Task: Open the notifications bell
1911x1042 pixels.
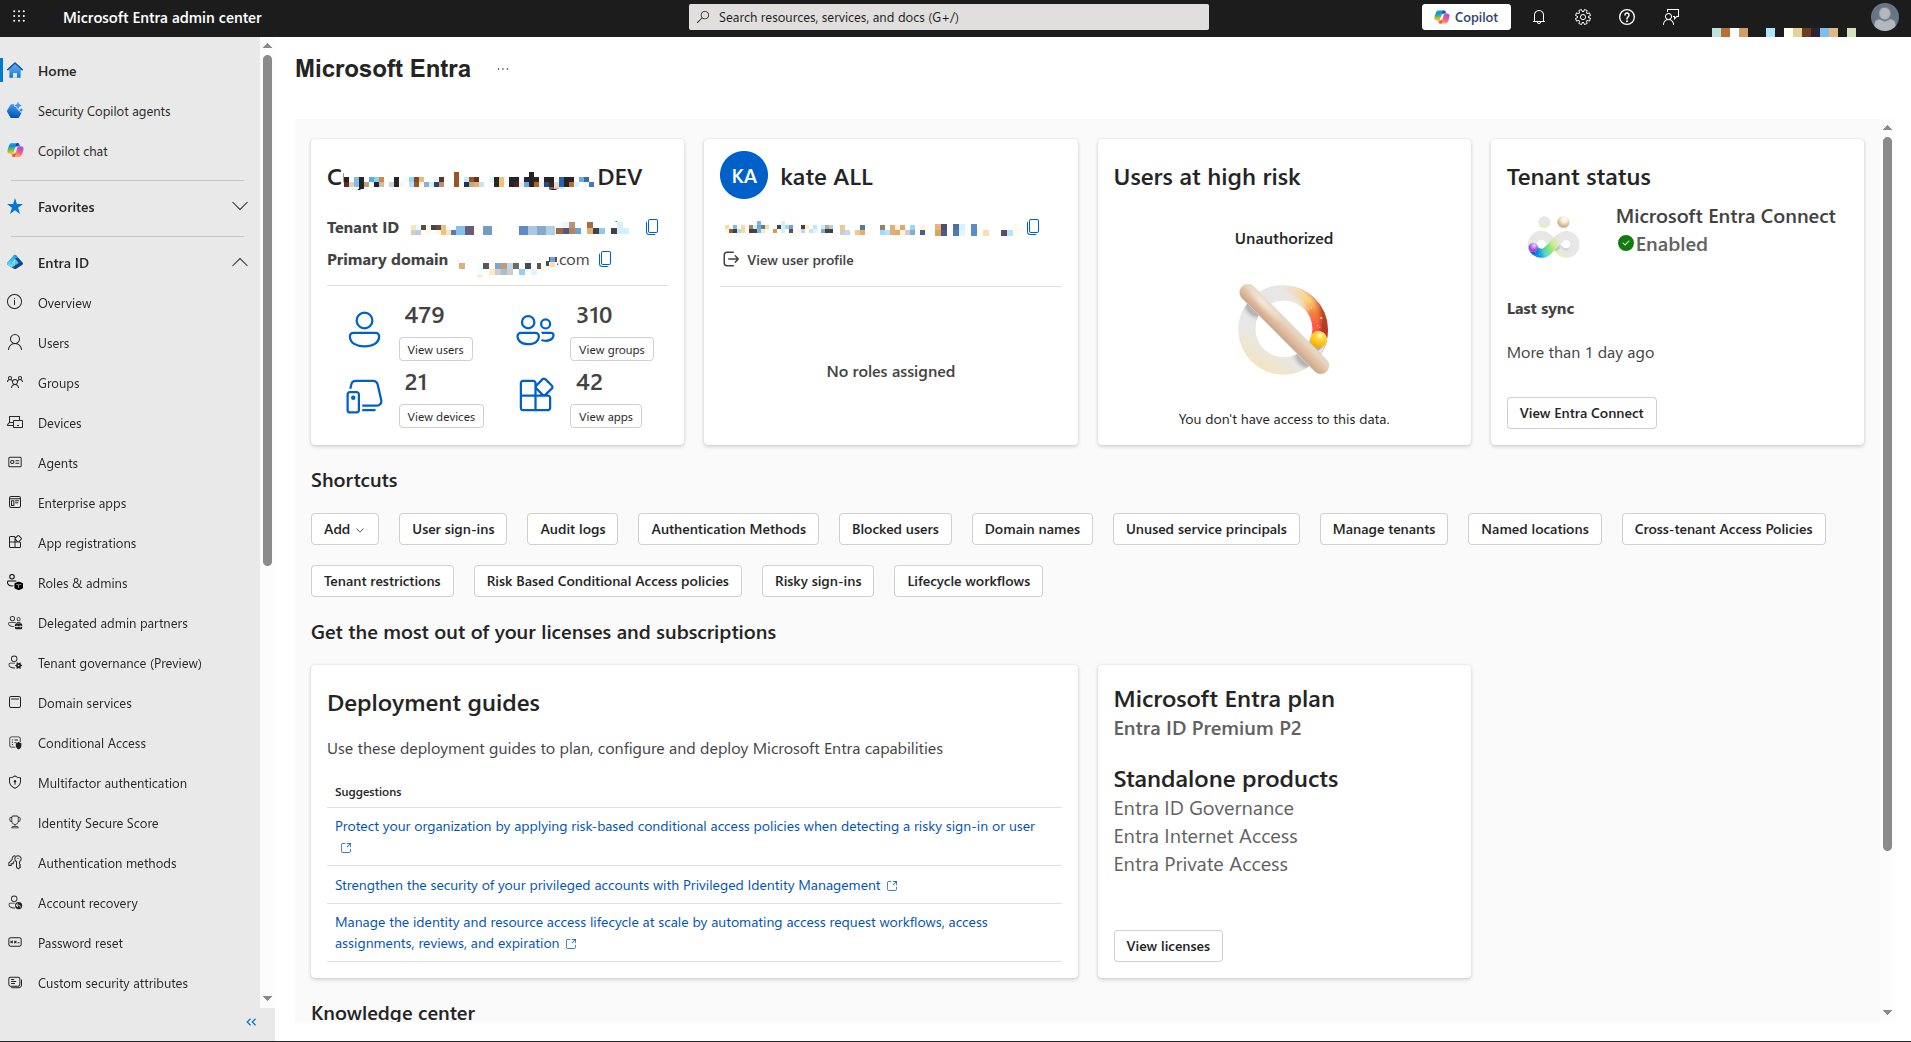Action: click(1539, 17)
